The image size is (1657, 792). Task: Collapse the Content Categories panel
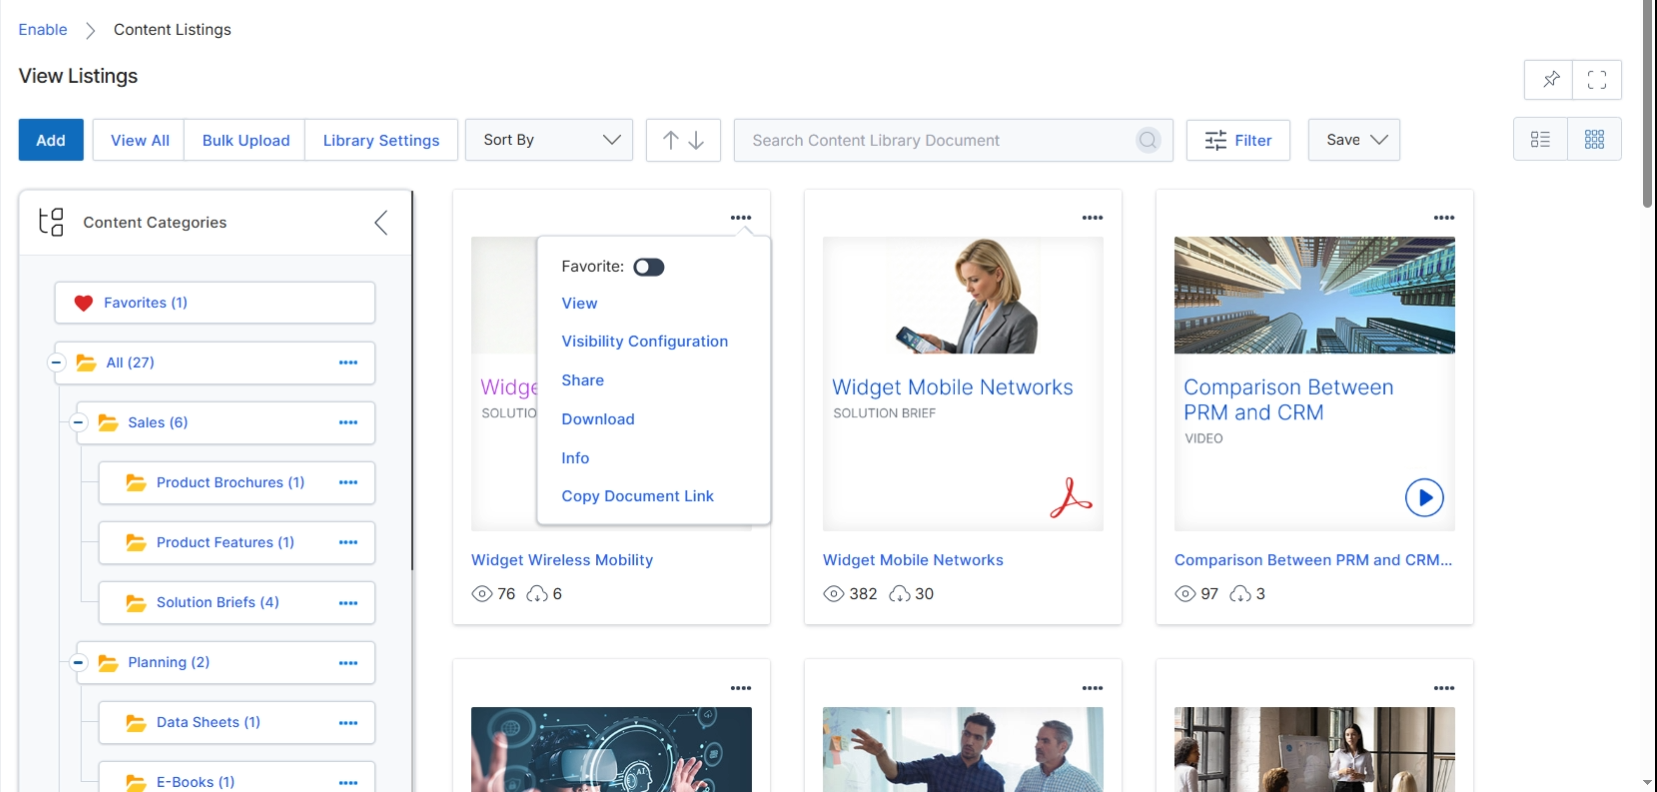(381, 222)
